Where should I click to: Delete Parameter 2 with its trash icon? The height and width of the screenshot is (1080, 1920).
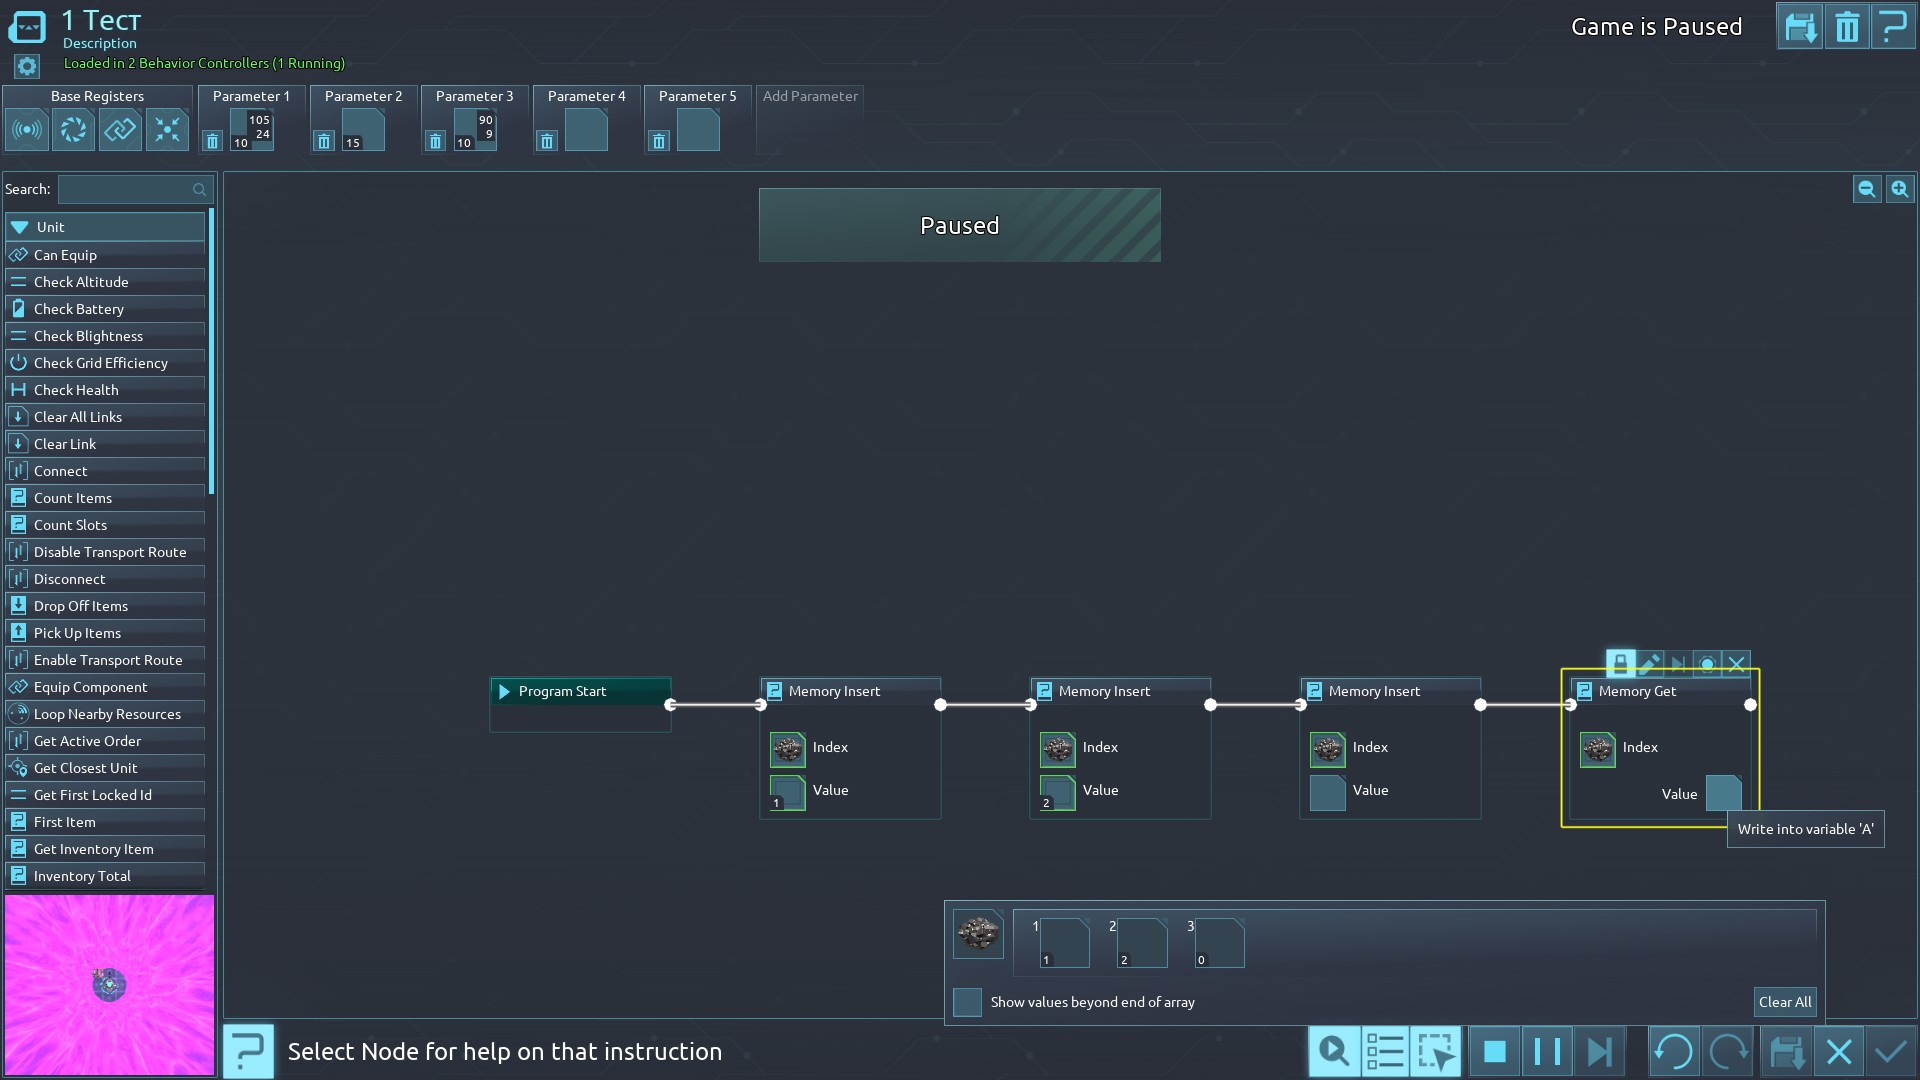pyautogui.click(x=323, y=142)
